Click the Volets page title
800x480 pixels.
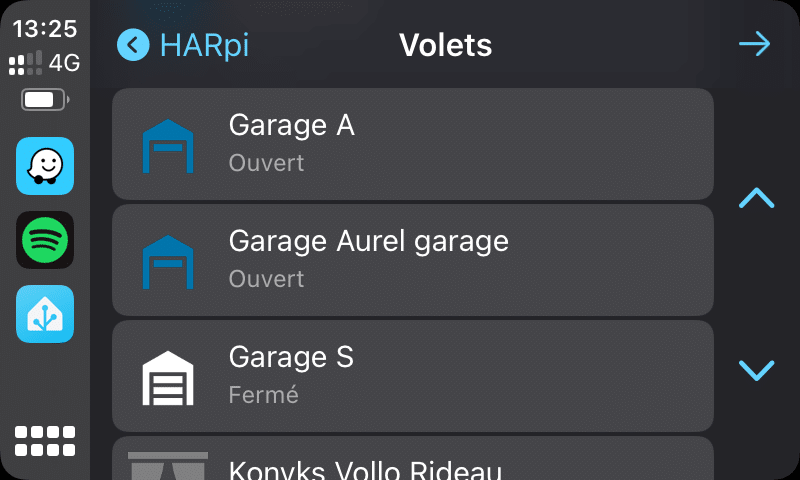(x=445, y=45)
